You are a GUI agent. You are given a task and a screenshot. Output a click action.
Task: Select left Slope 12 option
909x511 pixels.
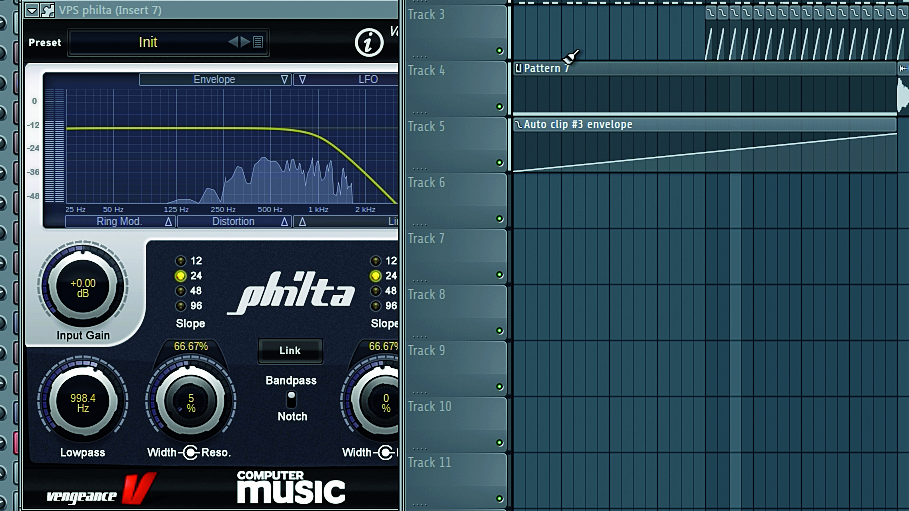[x=180, y=261]
